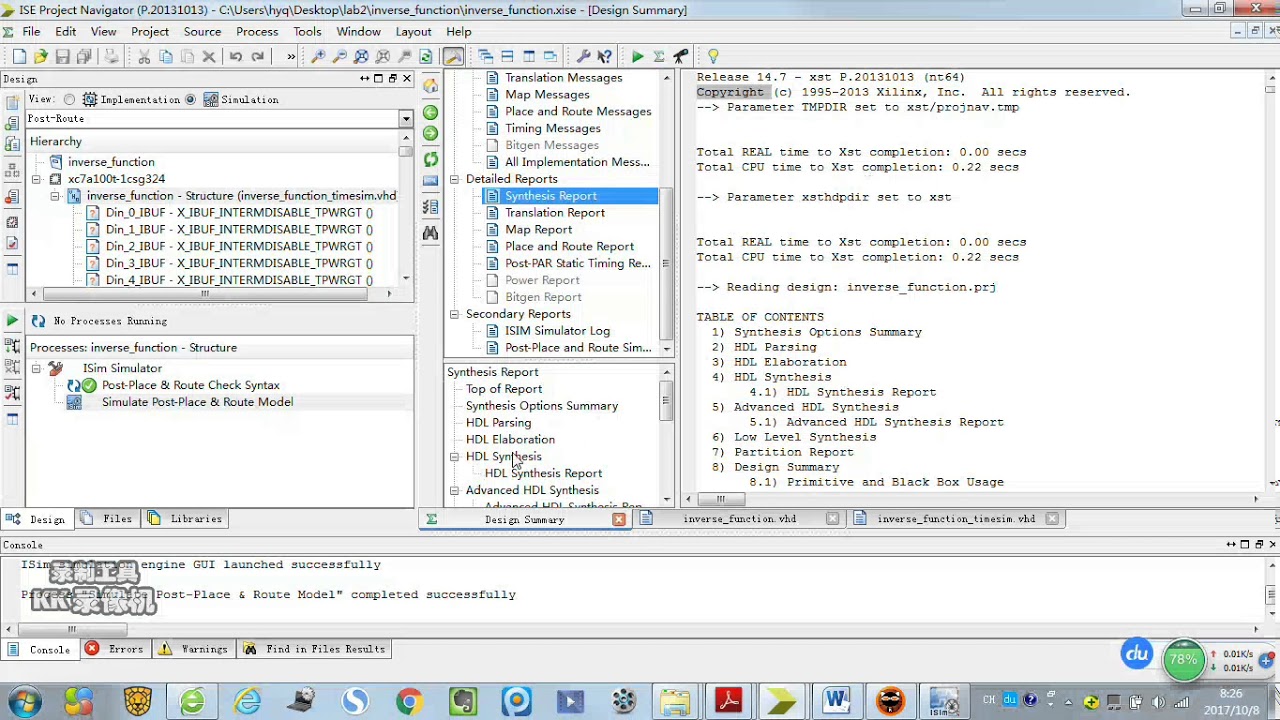This screenshot has height=720, width=1280.
Task: Select Simulate Post-Place & Route Model process
Action: tap(197, 402)
